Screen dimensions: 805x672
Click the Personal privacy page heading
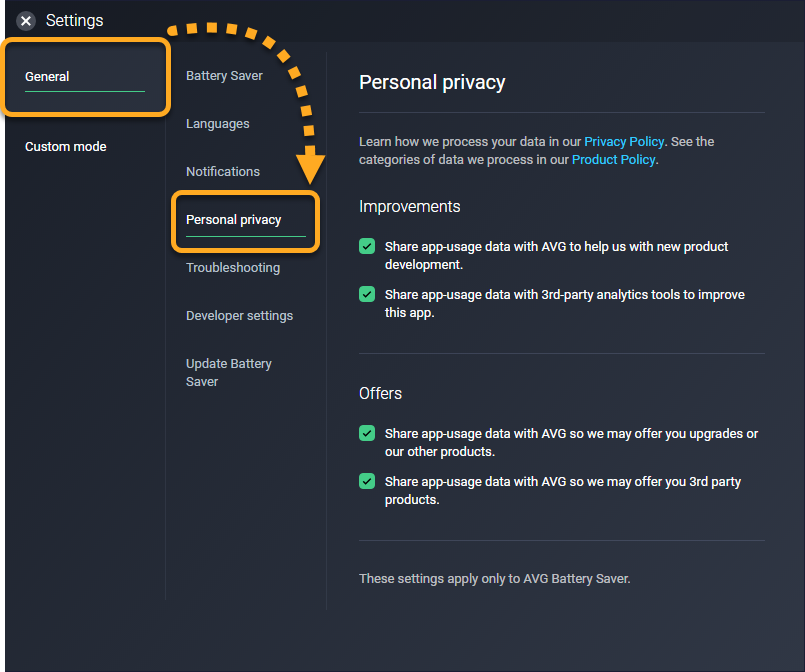point(432,83)
